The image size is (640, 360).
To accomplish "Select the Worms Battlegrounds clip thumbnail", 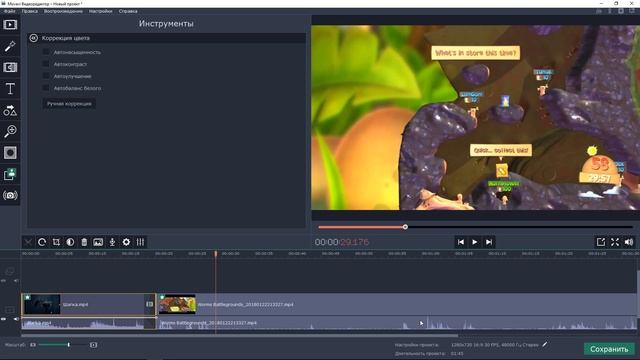I will pos(178,304).
